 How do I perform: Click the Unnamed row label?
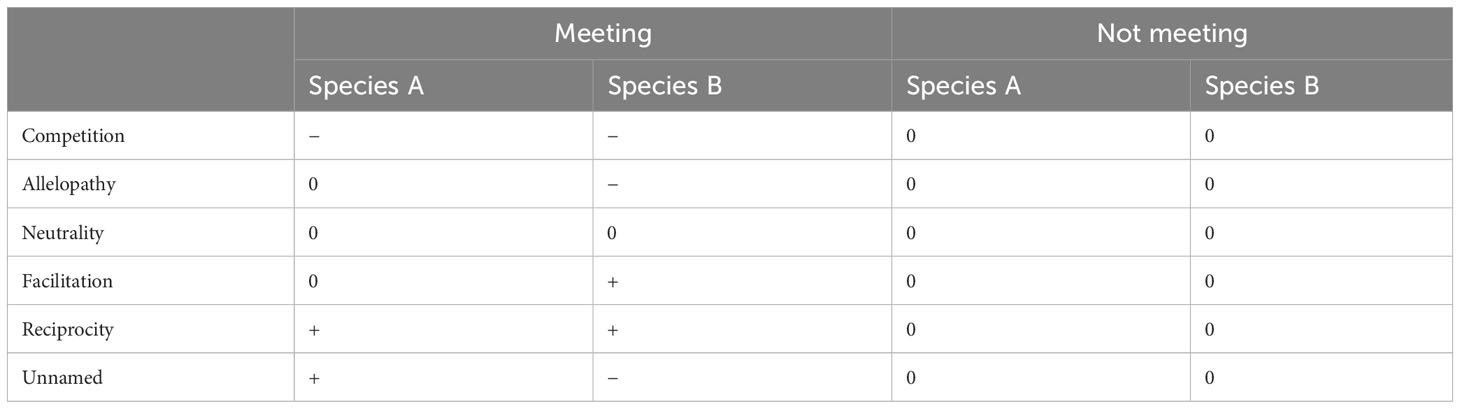(62, 378)
